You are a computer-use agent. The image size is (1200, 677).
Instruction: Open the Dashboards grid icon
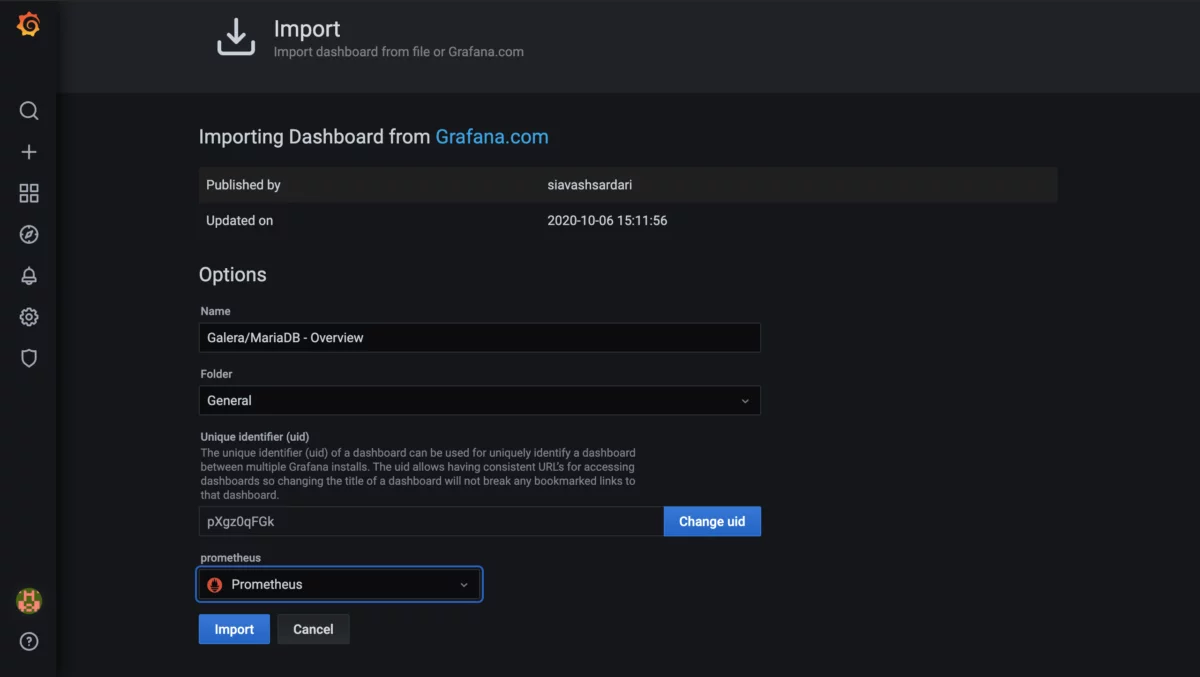pos(29,193)
